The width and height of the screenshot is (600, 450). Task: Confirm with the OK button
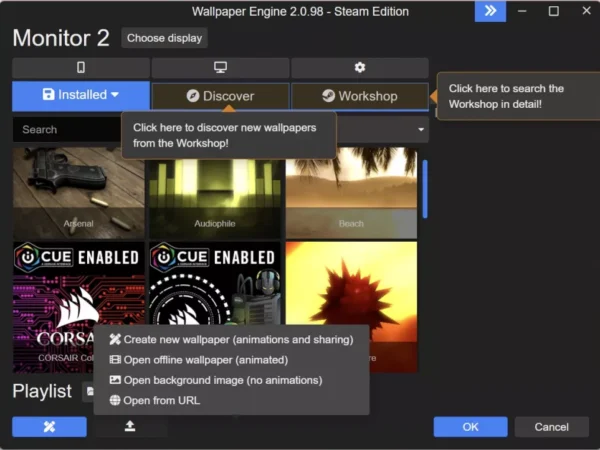[x=470, y=427]
